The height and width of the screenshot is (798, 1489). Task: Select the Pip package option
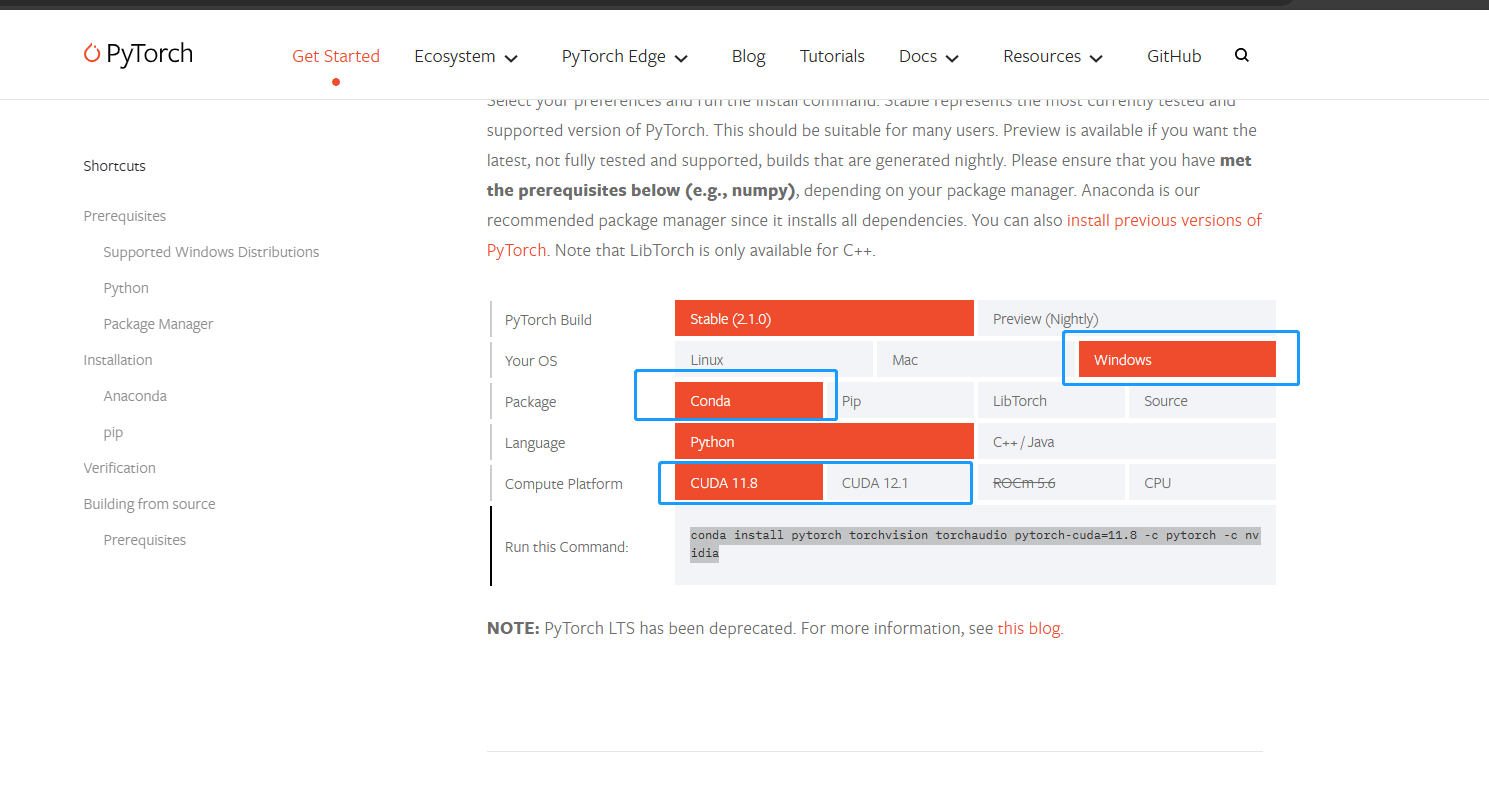coord(900,400)
